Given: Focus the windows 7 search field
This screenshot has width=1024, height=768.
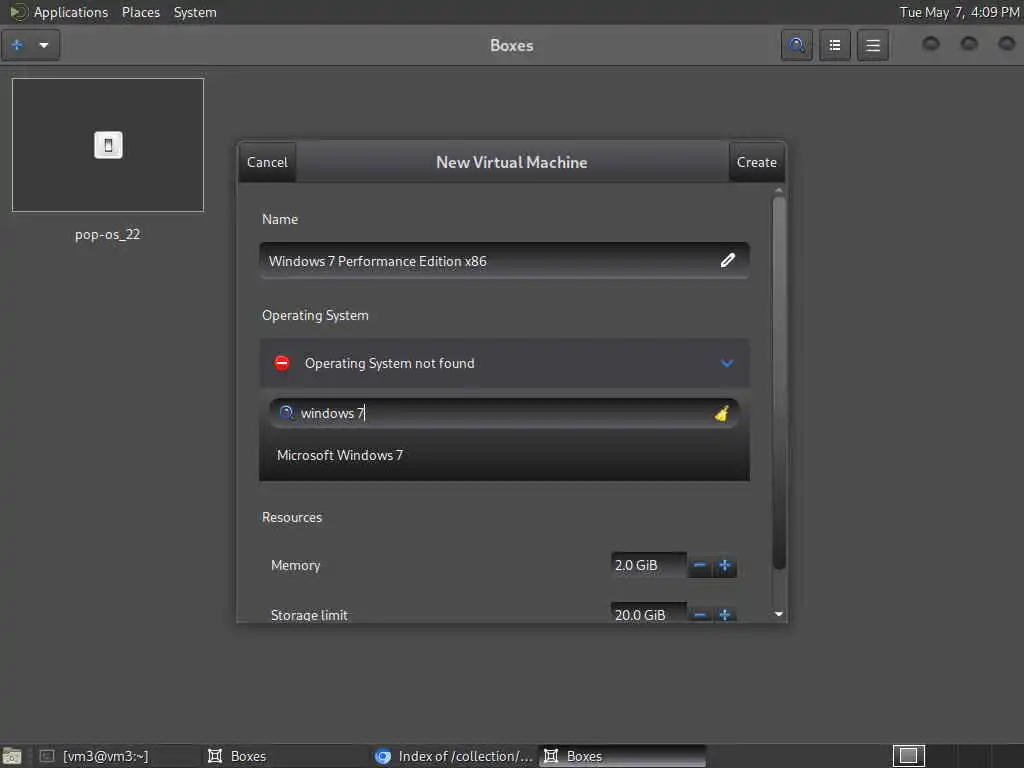Looking at the screenshot, I should [504, 413].
